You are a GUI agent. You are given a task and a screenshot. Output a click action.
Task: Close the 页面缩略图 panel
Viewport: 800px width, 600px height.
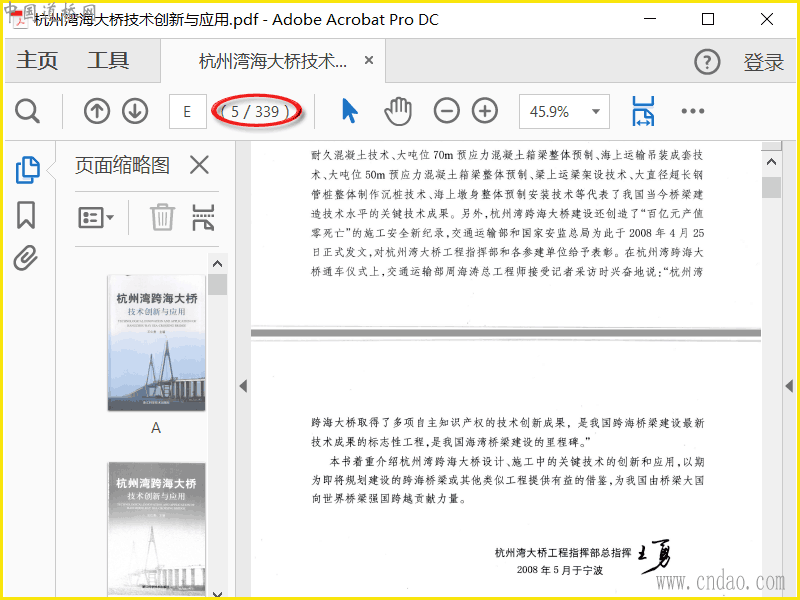(x=199, y=165)
